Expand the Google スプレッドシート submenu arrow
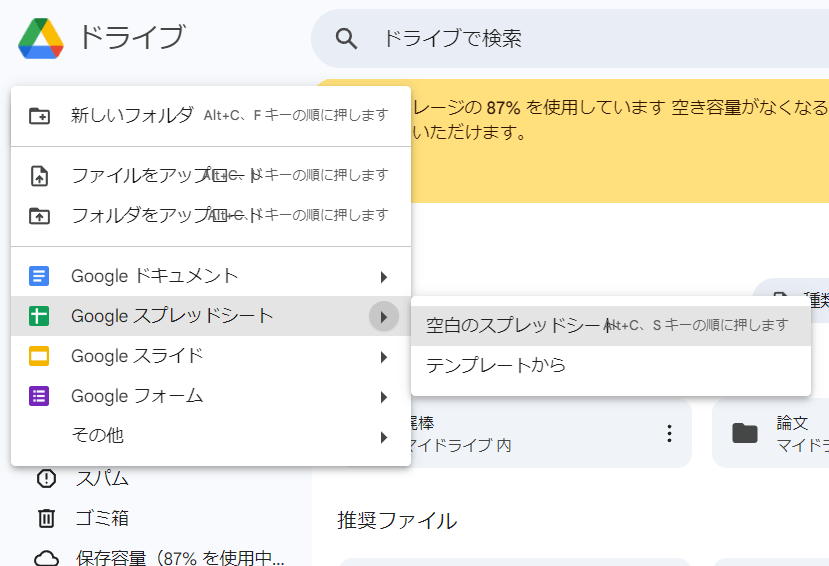Screen dimensions: 829x566 [384, 317]
